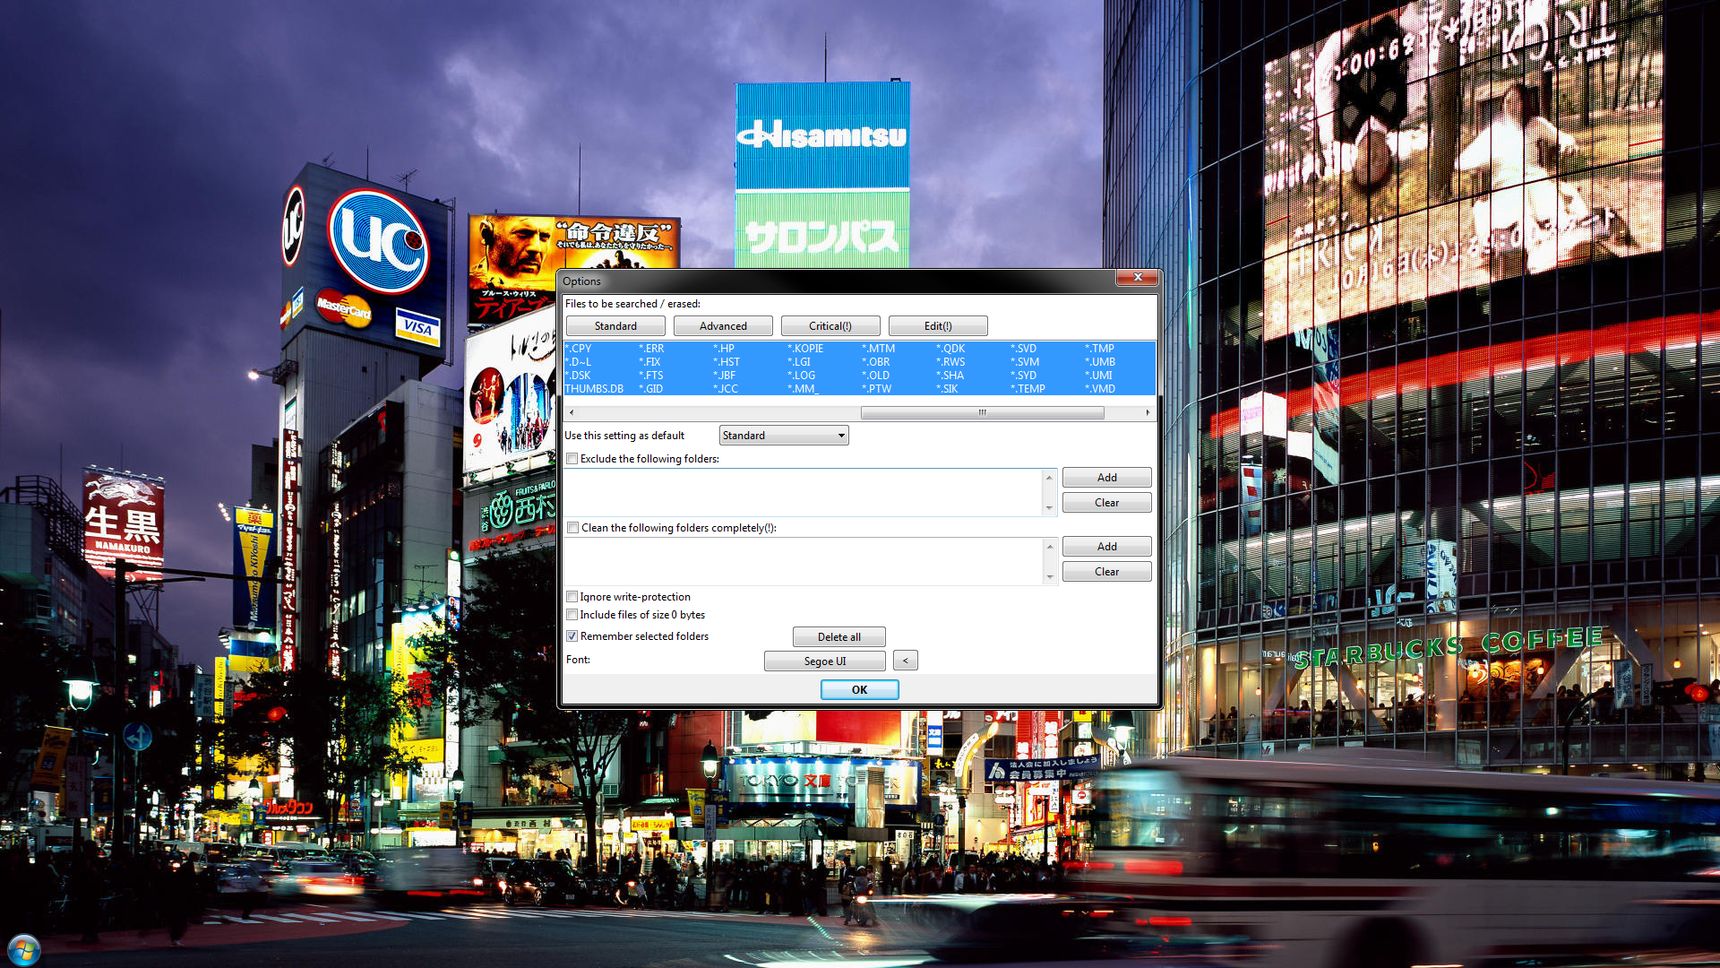The width and height of the screenshot is (1720, 968).
Task: Select the *.SYD file pattern
Action: click(x=1024, y=375)
